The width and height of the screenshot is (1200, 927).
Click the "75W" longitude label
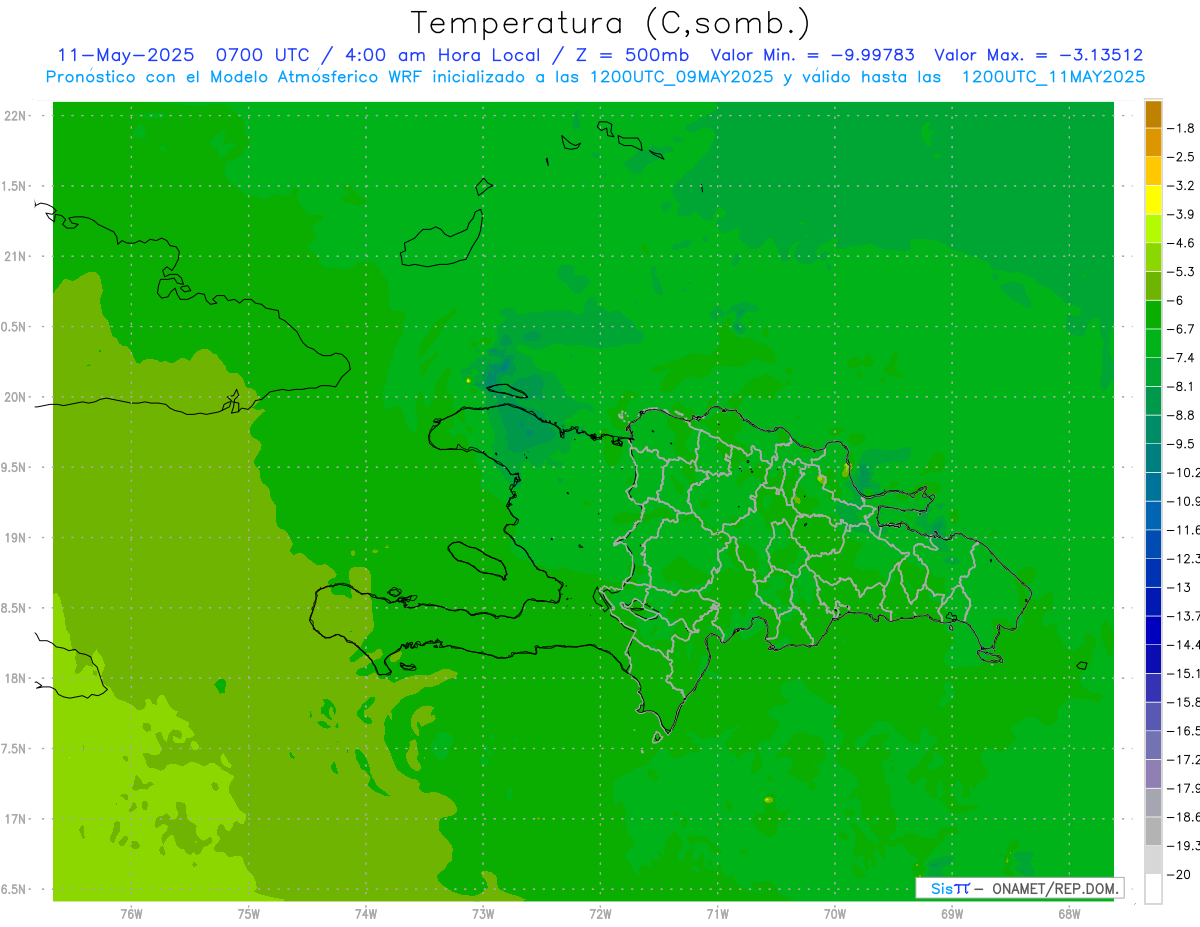[x=248, y=913]
